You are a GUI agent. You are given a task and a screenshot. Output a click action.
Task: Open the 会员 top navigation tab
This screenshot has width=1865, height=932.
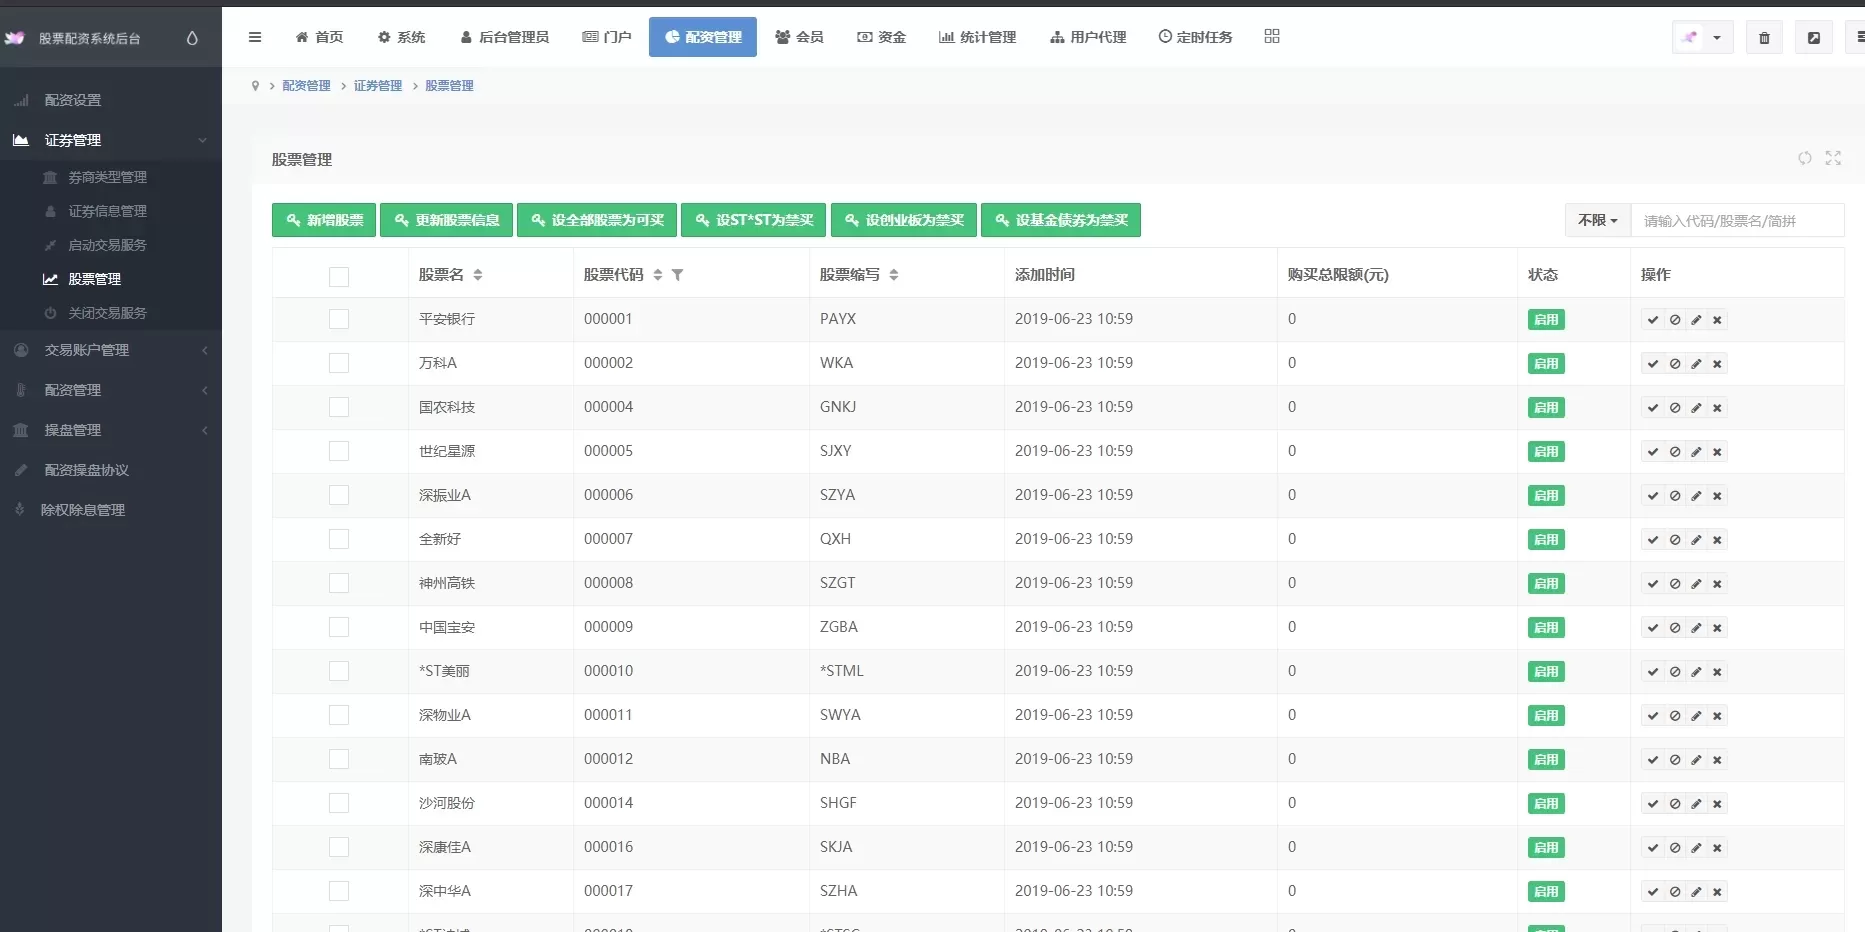click(799, 37)
